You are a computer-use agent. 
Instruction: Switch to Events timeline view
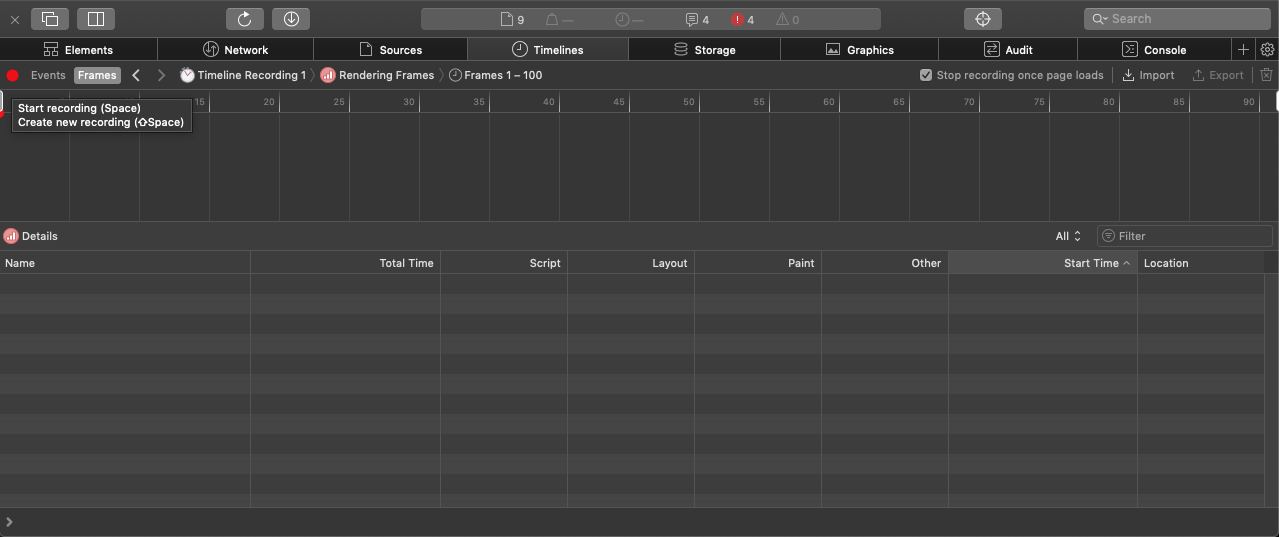48,75
